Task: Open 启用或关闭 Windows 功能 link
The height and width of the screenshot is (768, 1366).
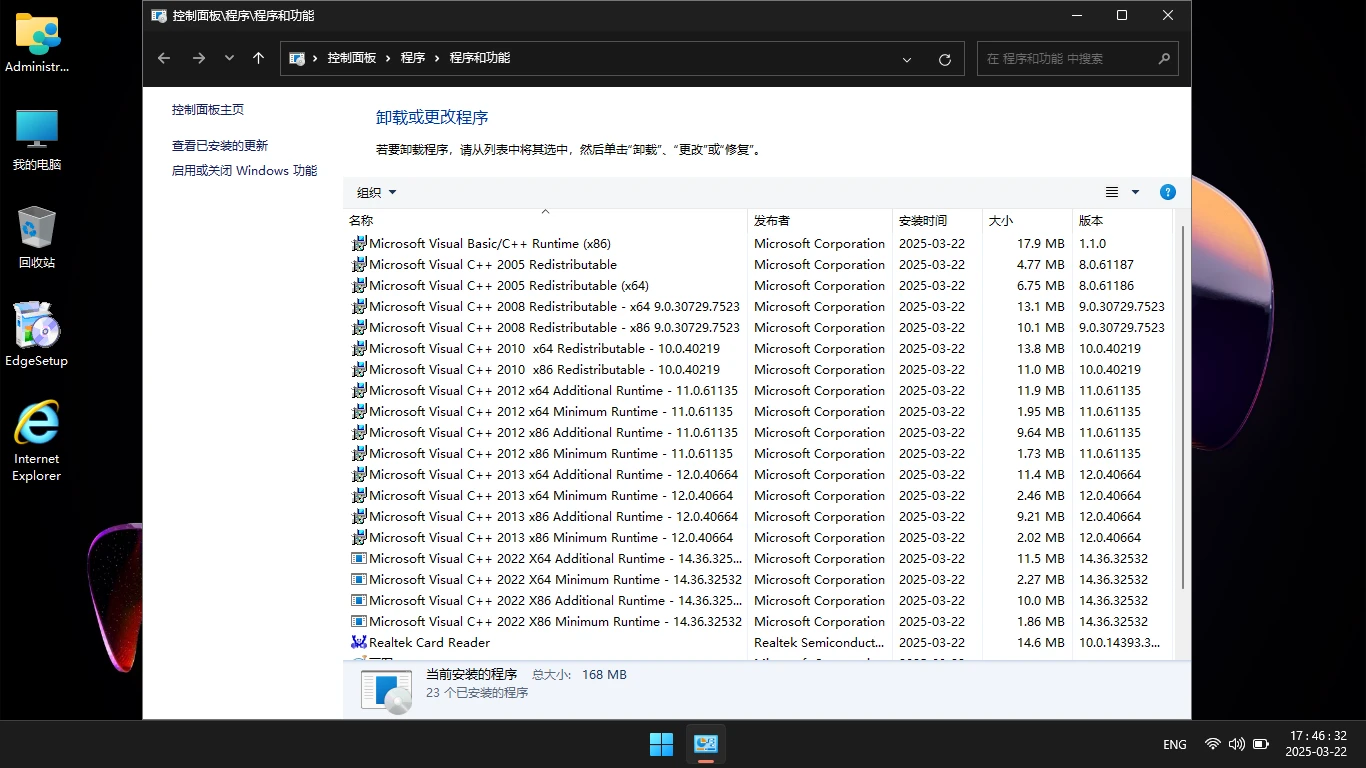Action: coord(244,171)
